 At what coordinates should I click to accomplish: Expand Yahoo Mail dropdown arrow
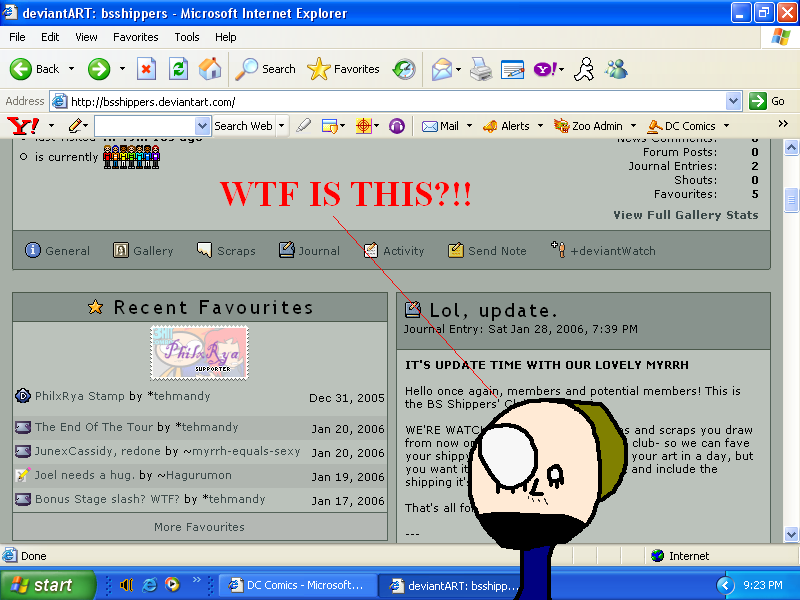coord(469,126)
